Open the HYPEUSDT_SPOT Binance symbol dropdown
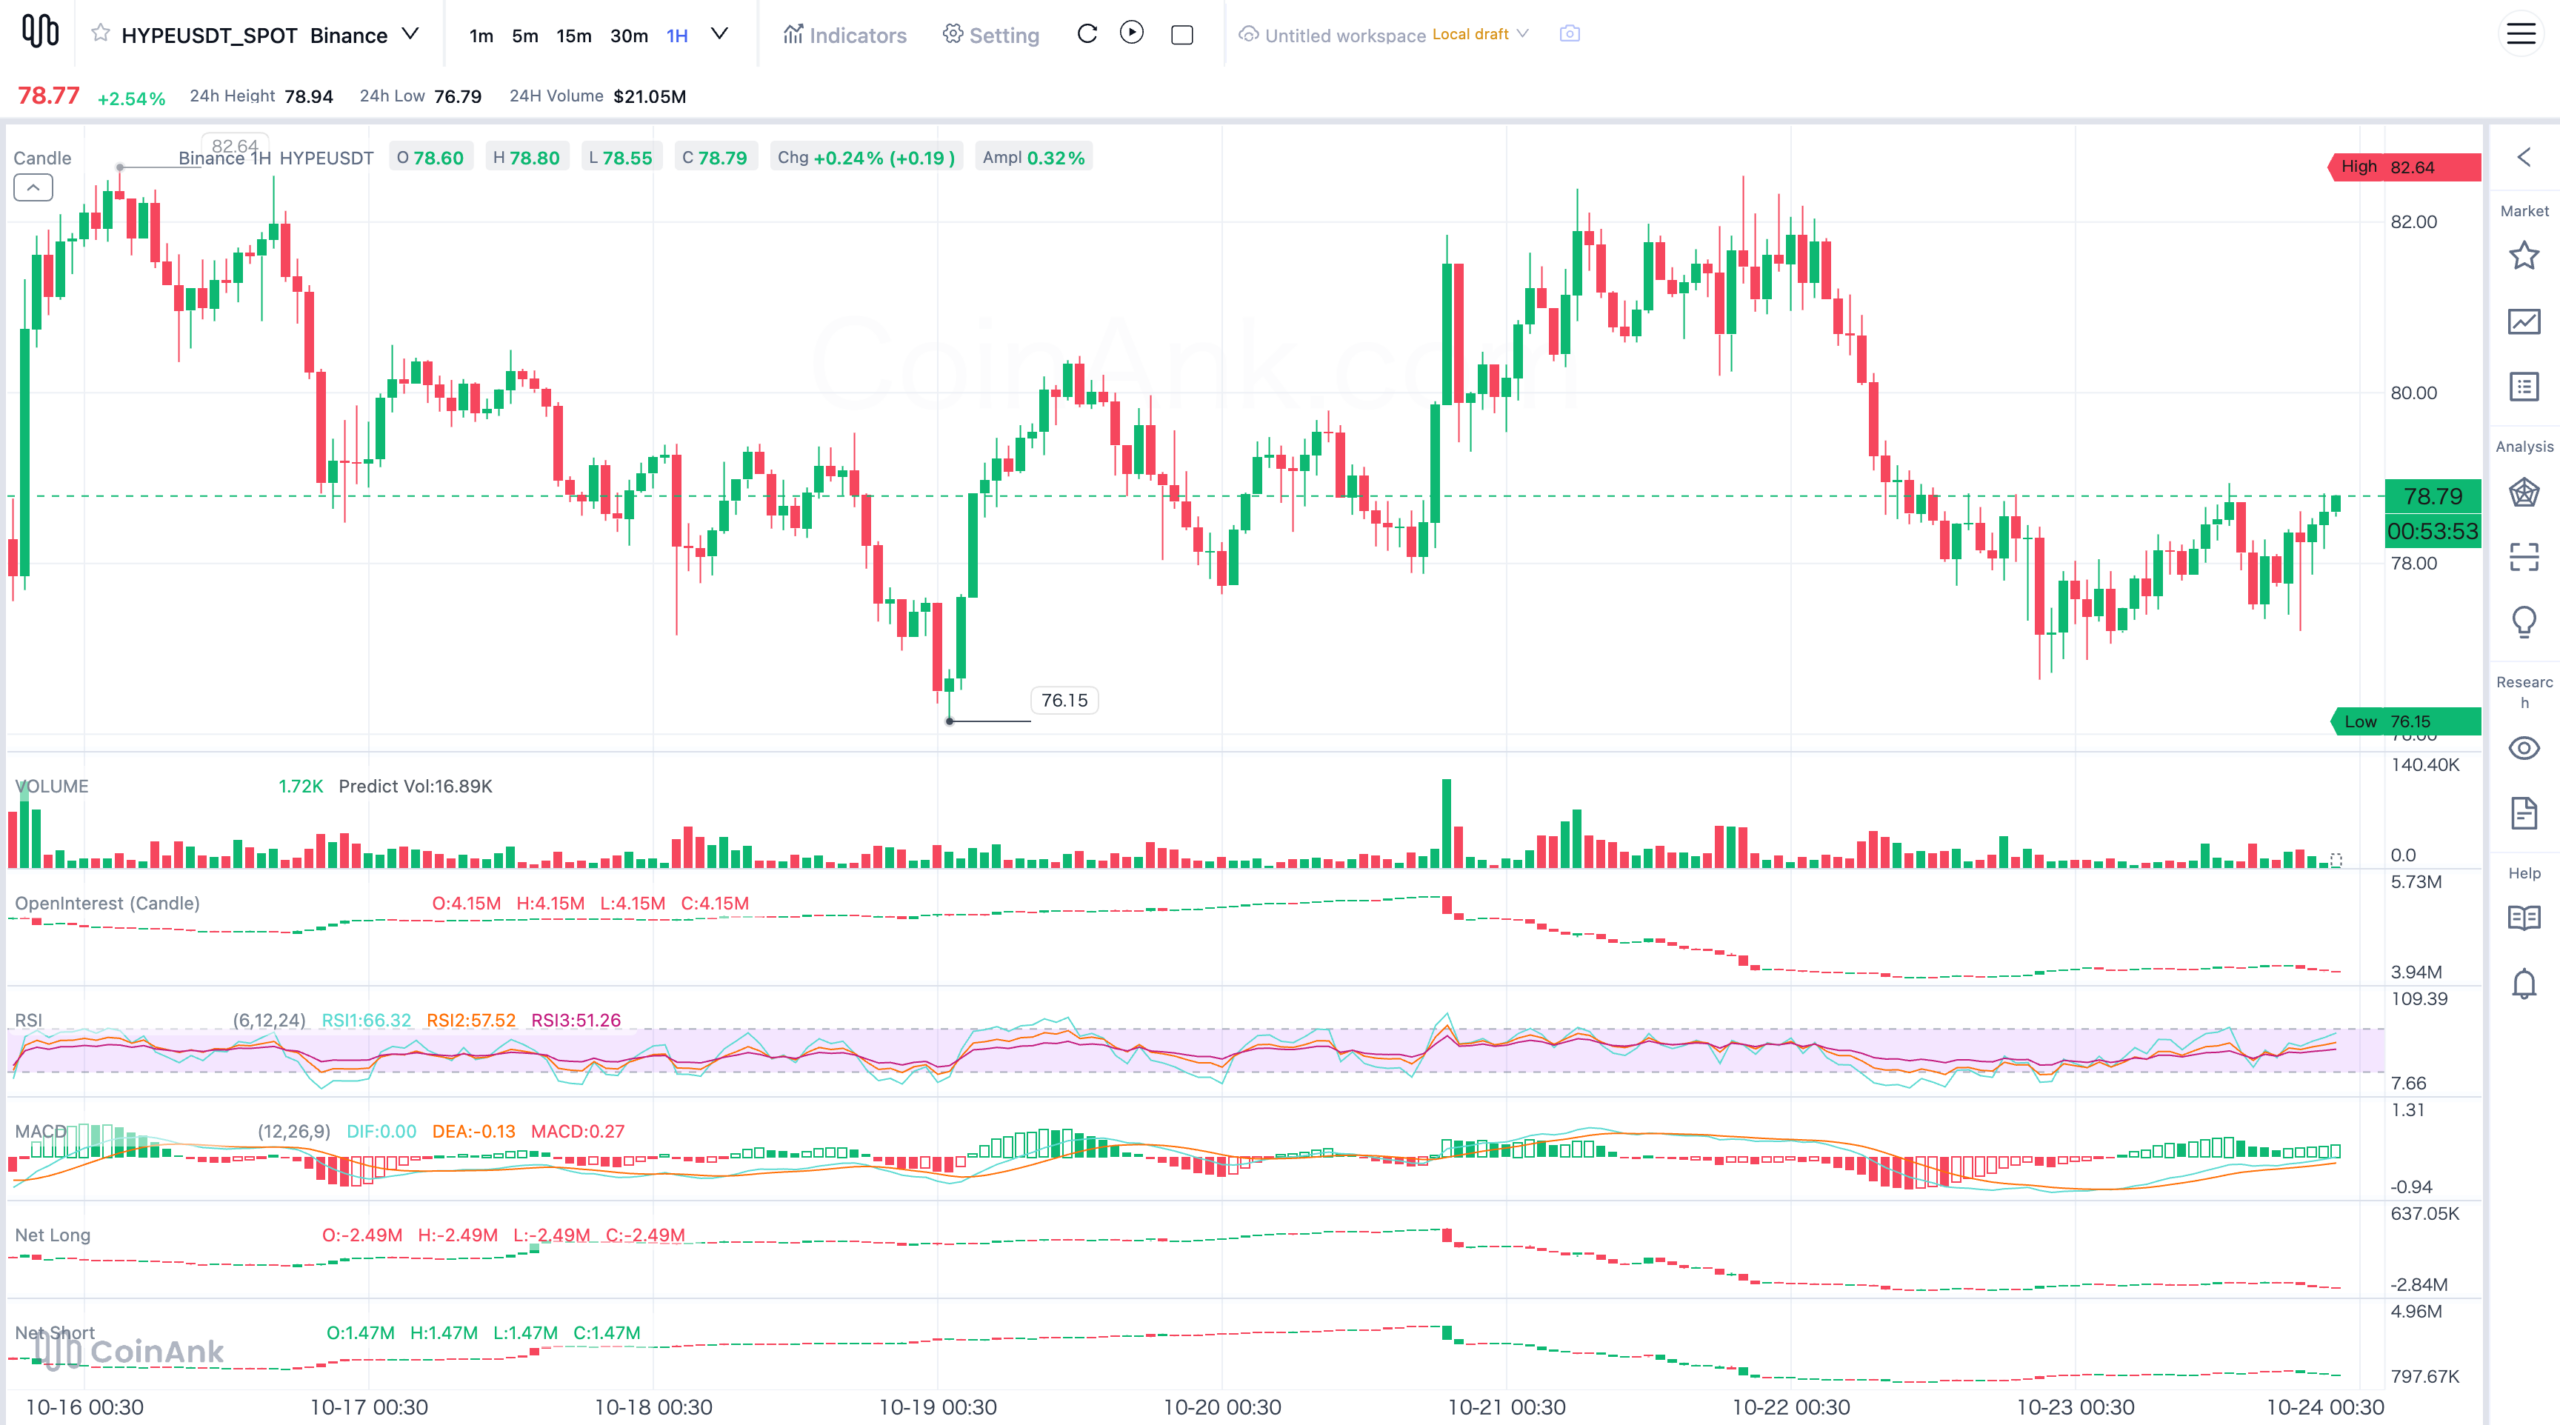This screenshot has height=1425, width=2560. pyautogui.click(x=410, y=34)
